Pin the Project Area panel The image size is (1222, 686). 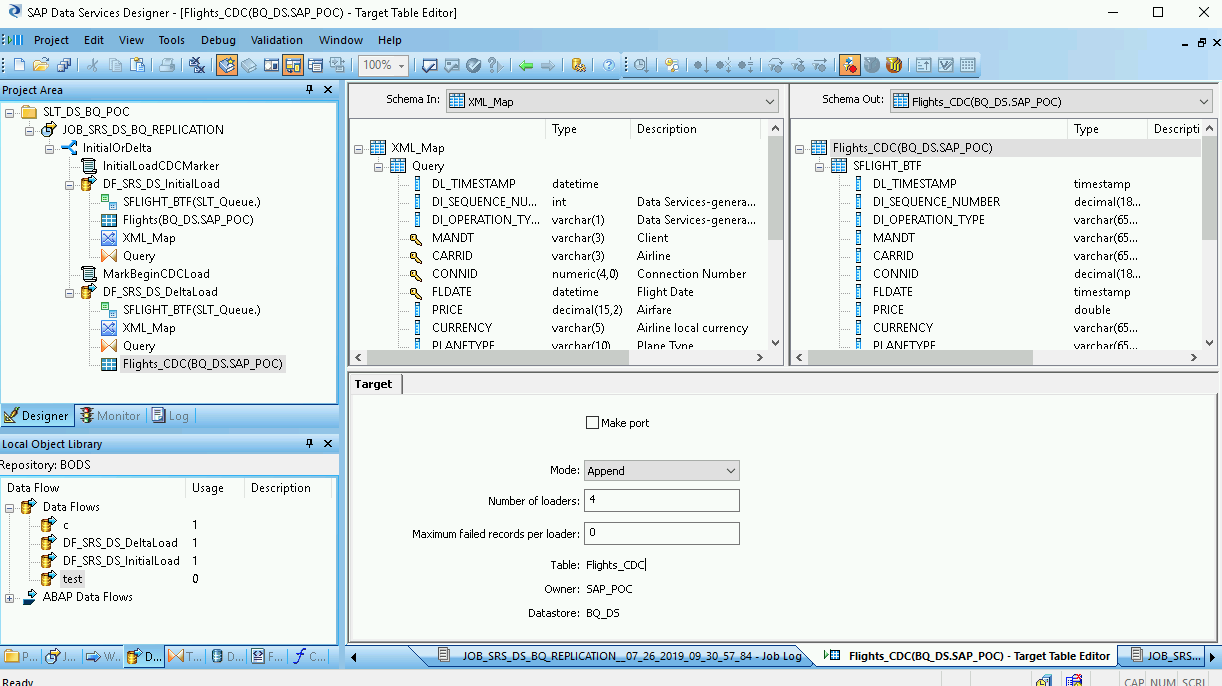(x=310, y=90)
